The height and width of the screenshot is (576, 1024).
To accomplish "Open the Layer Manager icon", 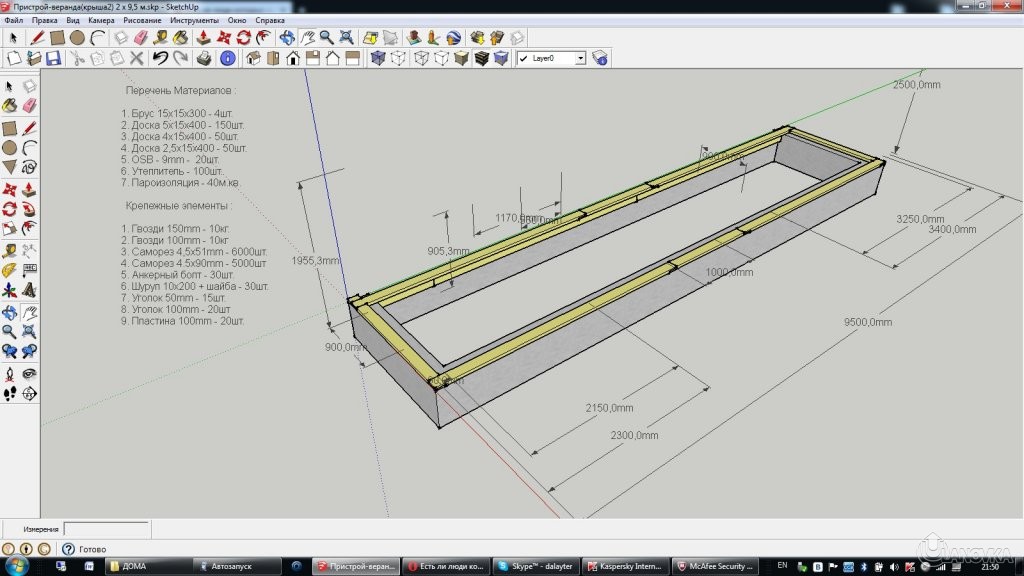I will click(600, 59).
